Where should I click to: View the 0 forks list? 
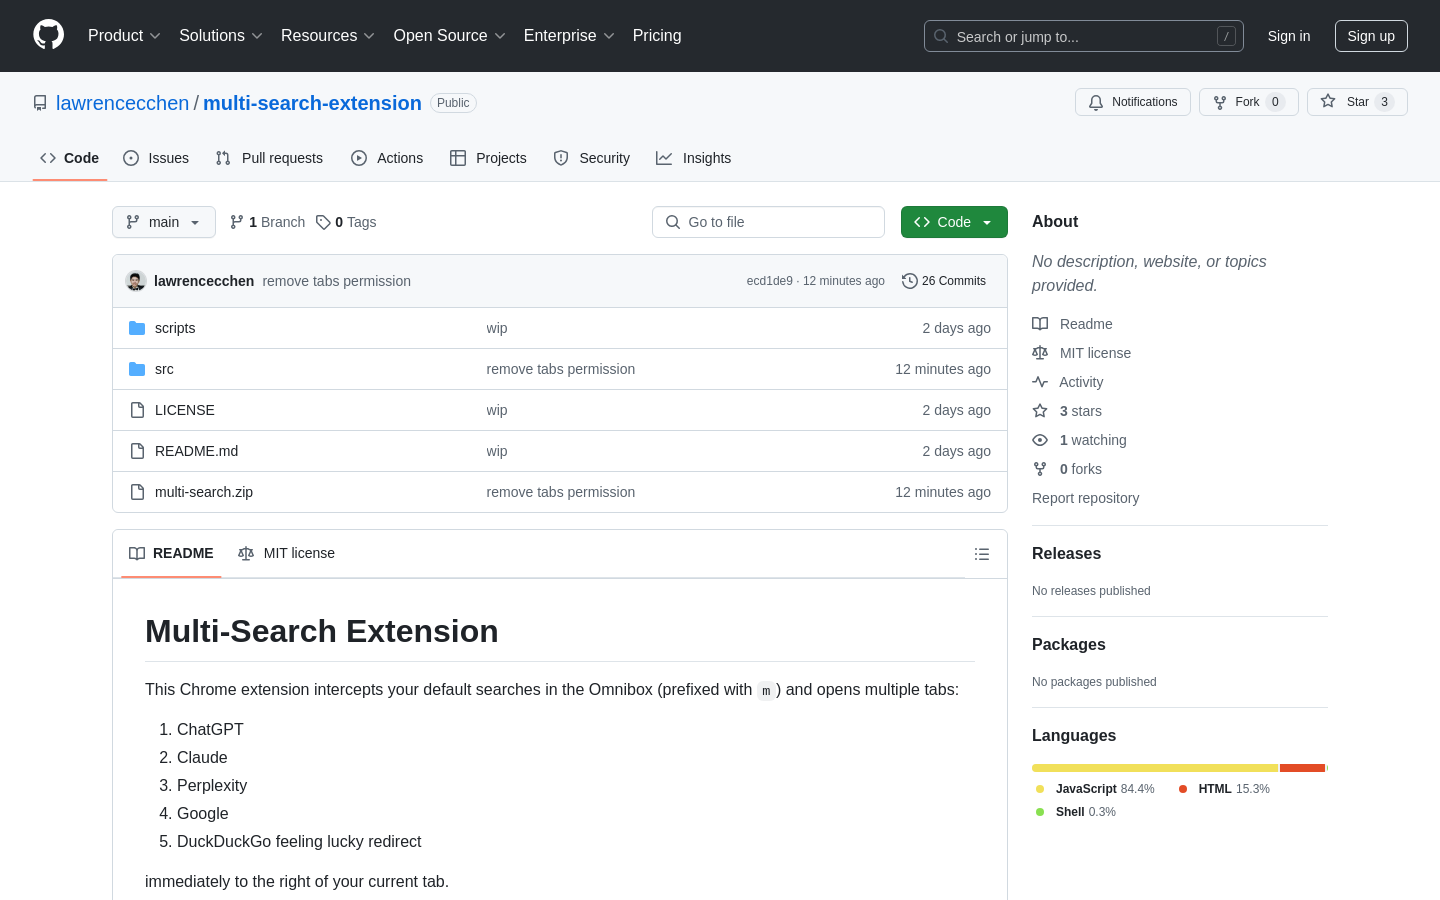click(x=1067, y=469)
